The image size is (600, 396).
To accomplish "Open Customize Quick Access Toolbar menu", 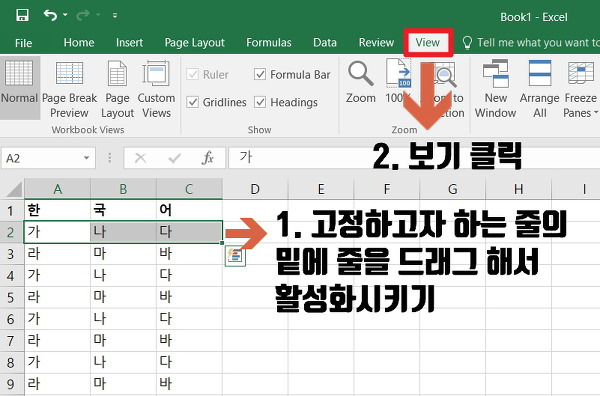I will click(x=115, y=15).
